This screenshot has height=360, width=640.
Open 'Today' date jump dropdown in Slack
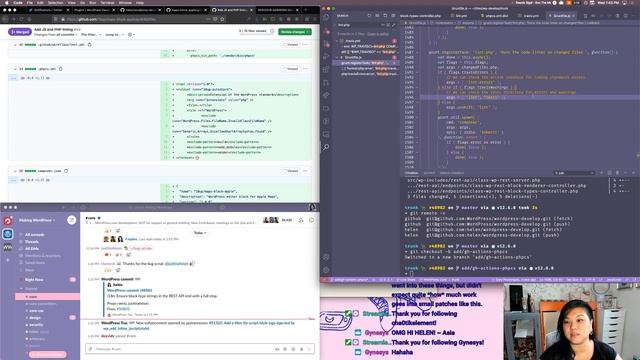pyautogui.click(x=200, y=233)
